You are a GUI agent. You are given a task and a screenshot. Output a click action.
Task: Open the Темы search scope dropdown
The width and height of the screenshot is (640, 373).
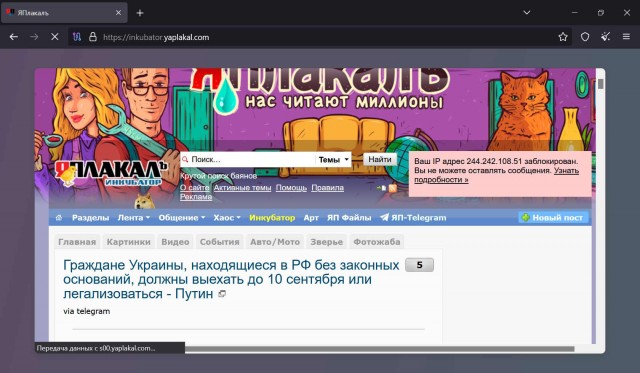tap(333, 160)
